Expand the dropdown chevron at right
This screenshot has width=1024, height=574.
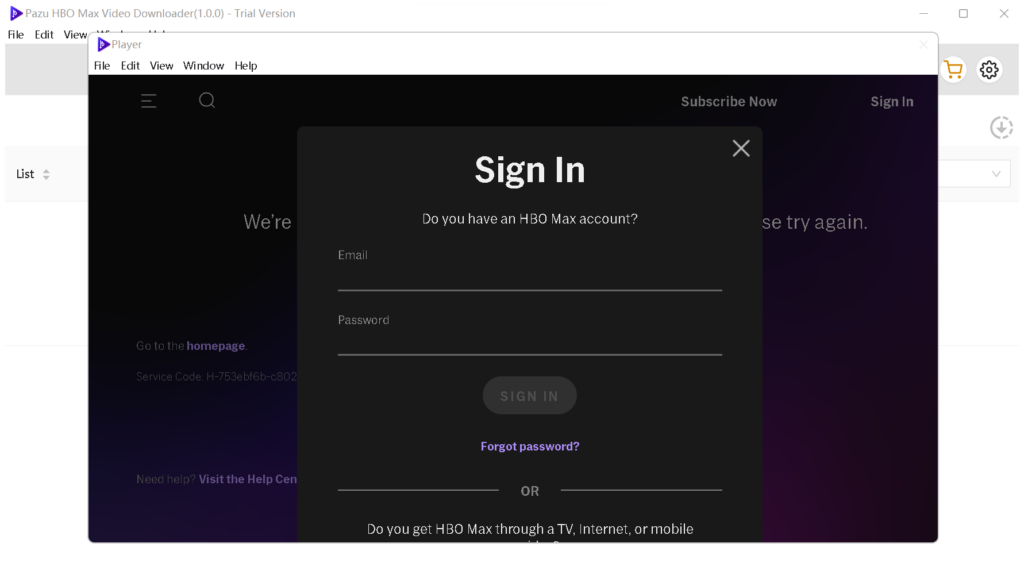click(996, 174)
